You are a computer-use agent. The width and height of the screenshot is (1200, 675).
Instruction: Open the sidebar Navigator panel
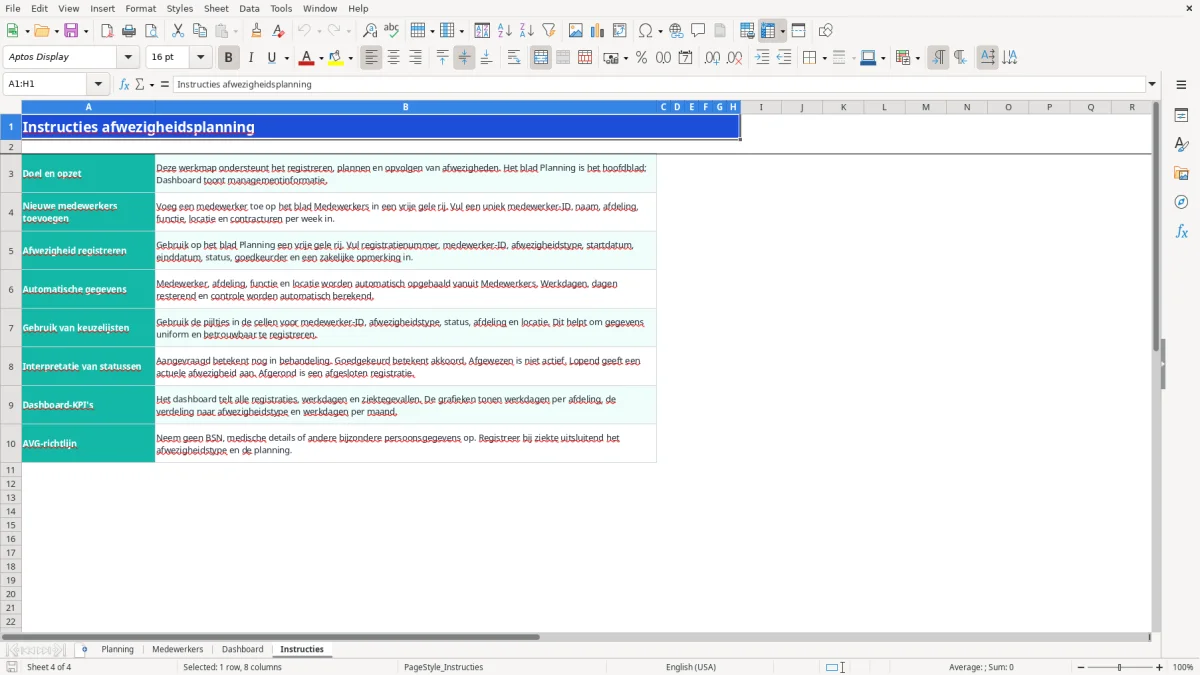click(x=1181, y=202)
